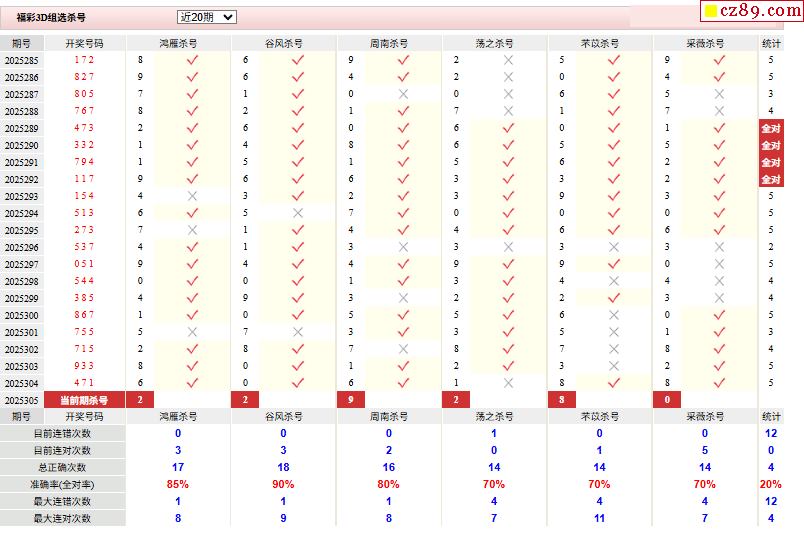The image size is (804, 533).
Task: Click the 周南杀号 cross mark for period 2025287
Action: 403,94
